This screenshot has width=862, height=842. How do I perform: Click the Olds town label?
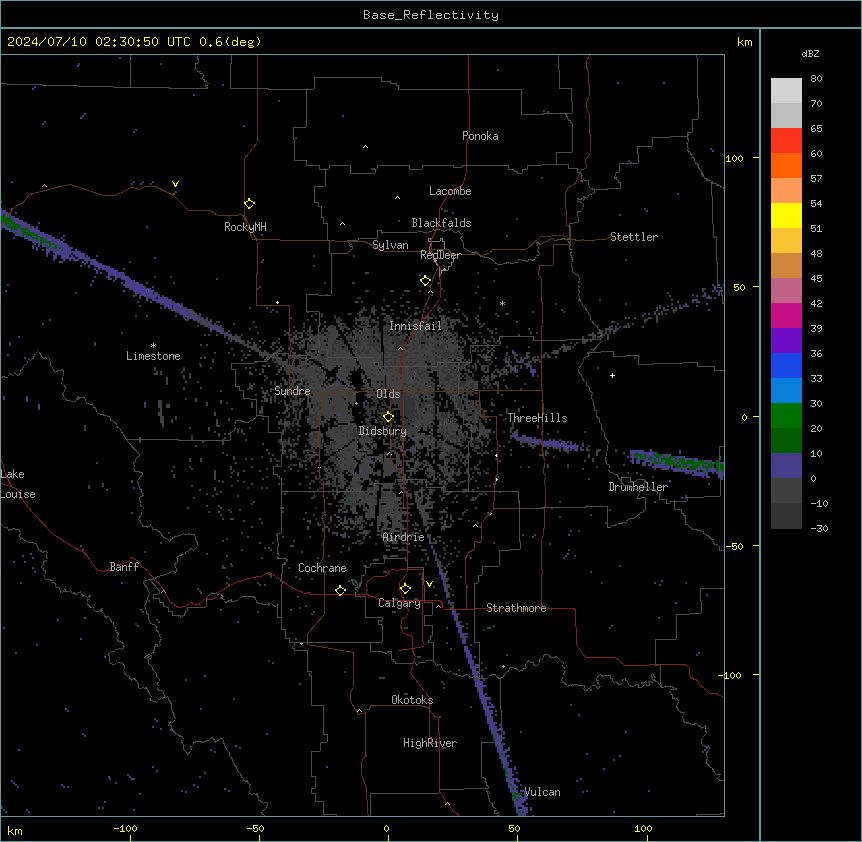click(x=388, y=394)
